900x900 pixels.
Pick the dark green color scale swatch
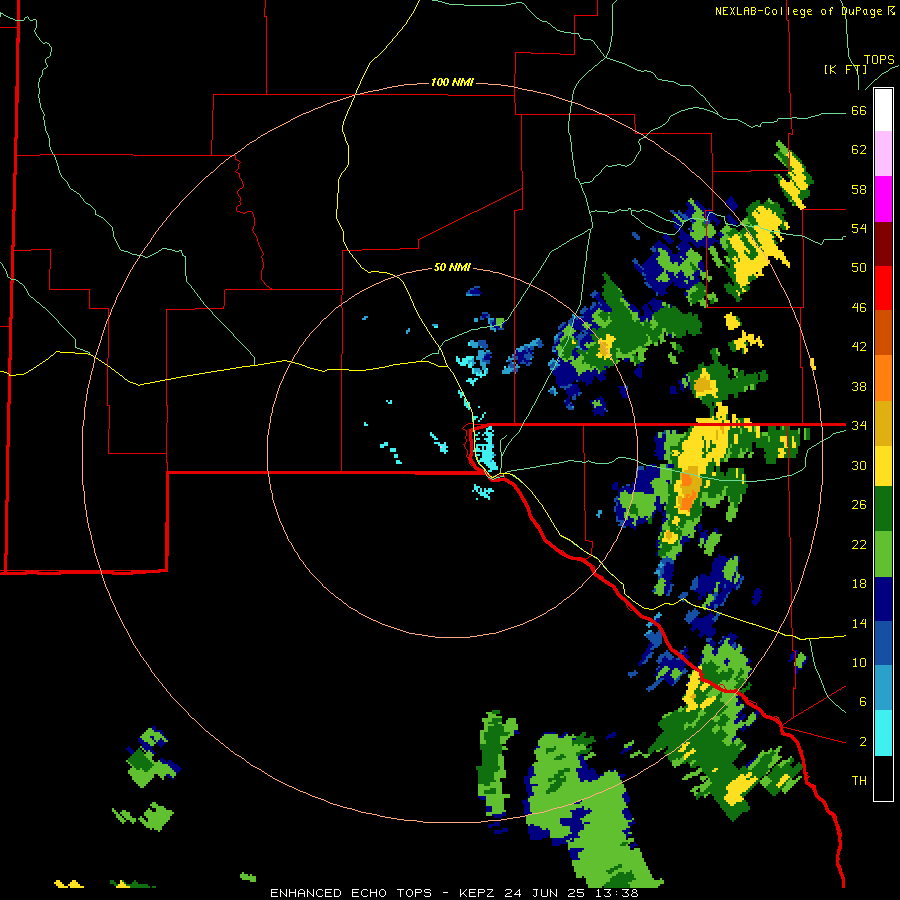[x=883, y=509]
